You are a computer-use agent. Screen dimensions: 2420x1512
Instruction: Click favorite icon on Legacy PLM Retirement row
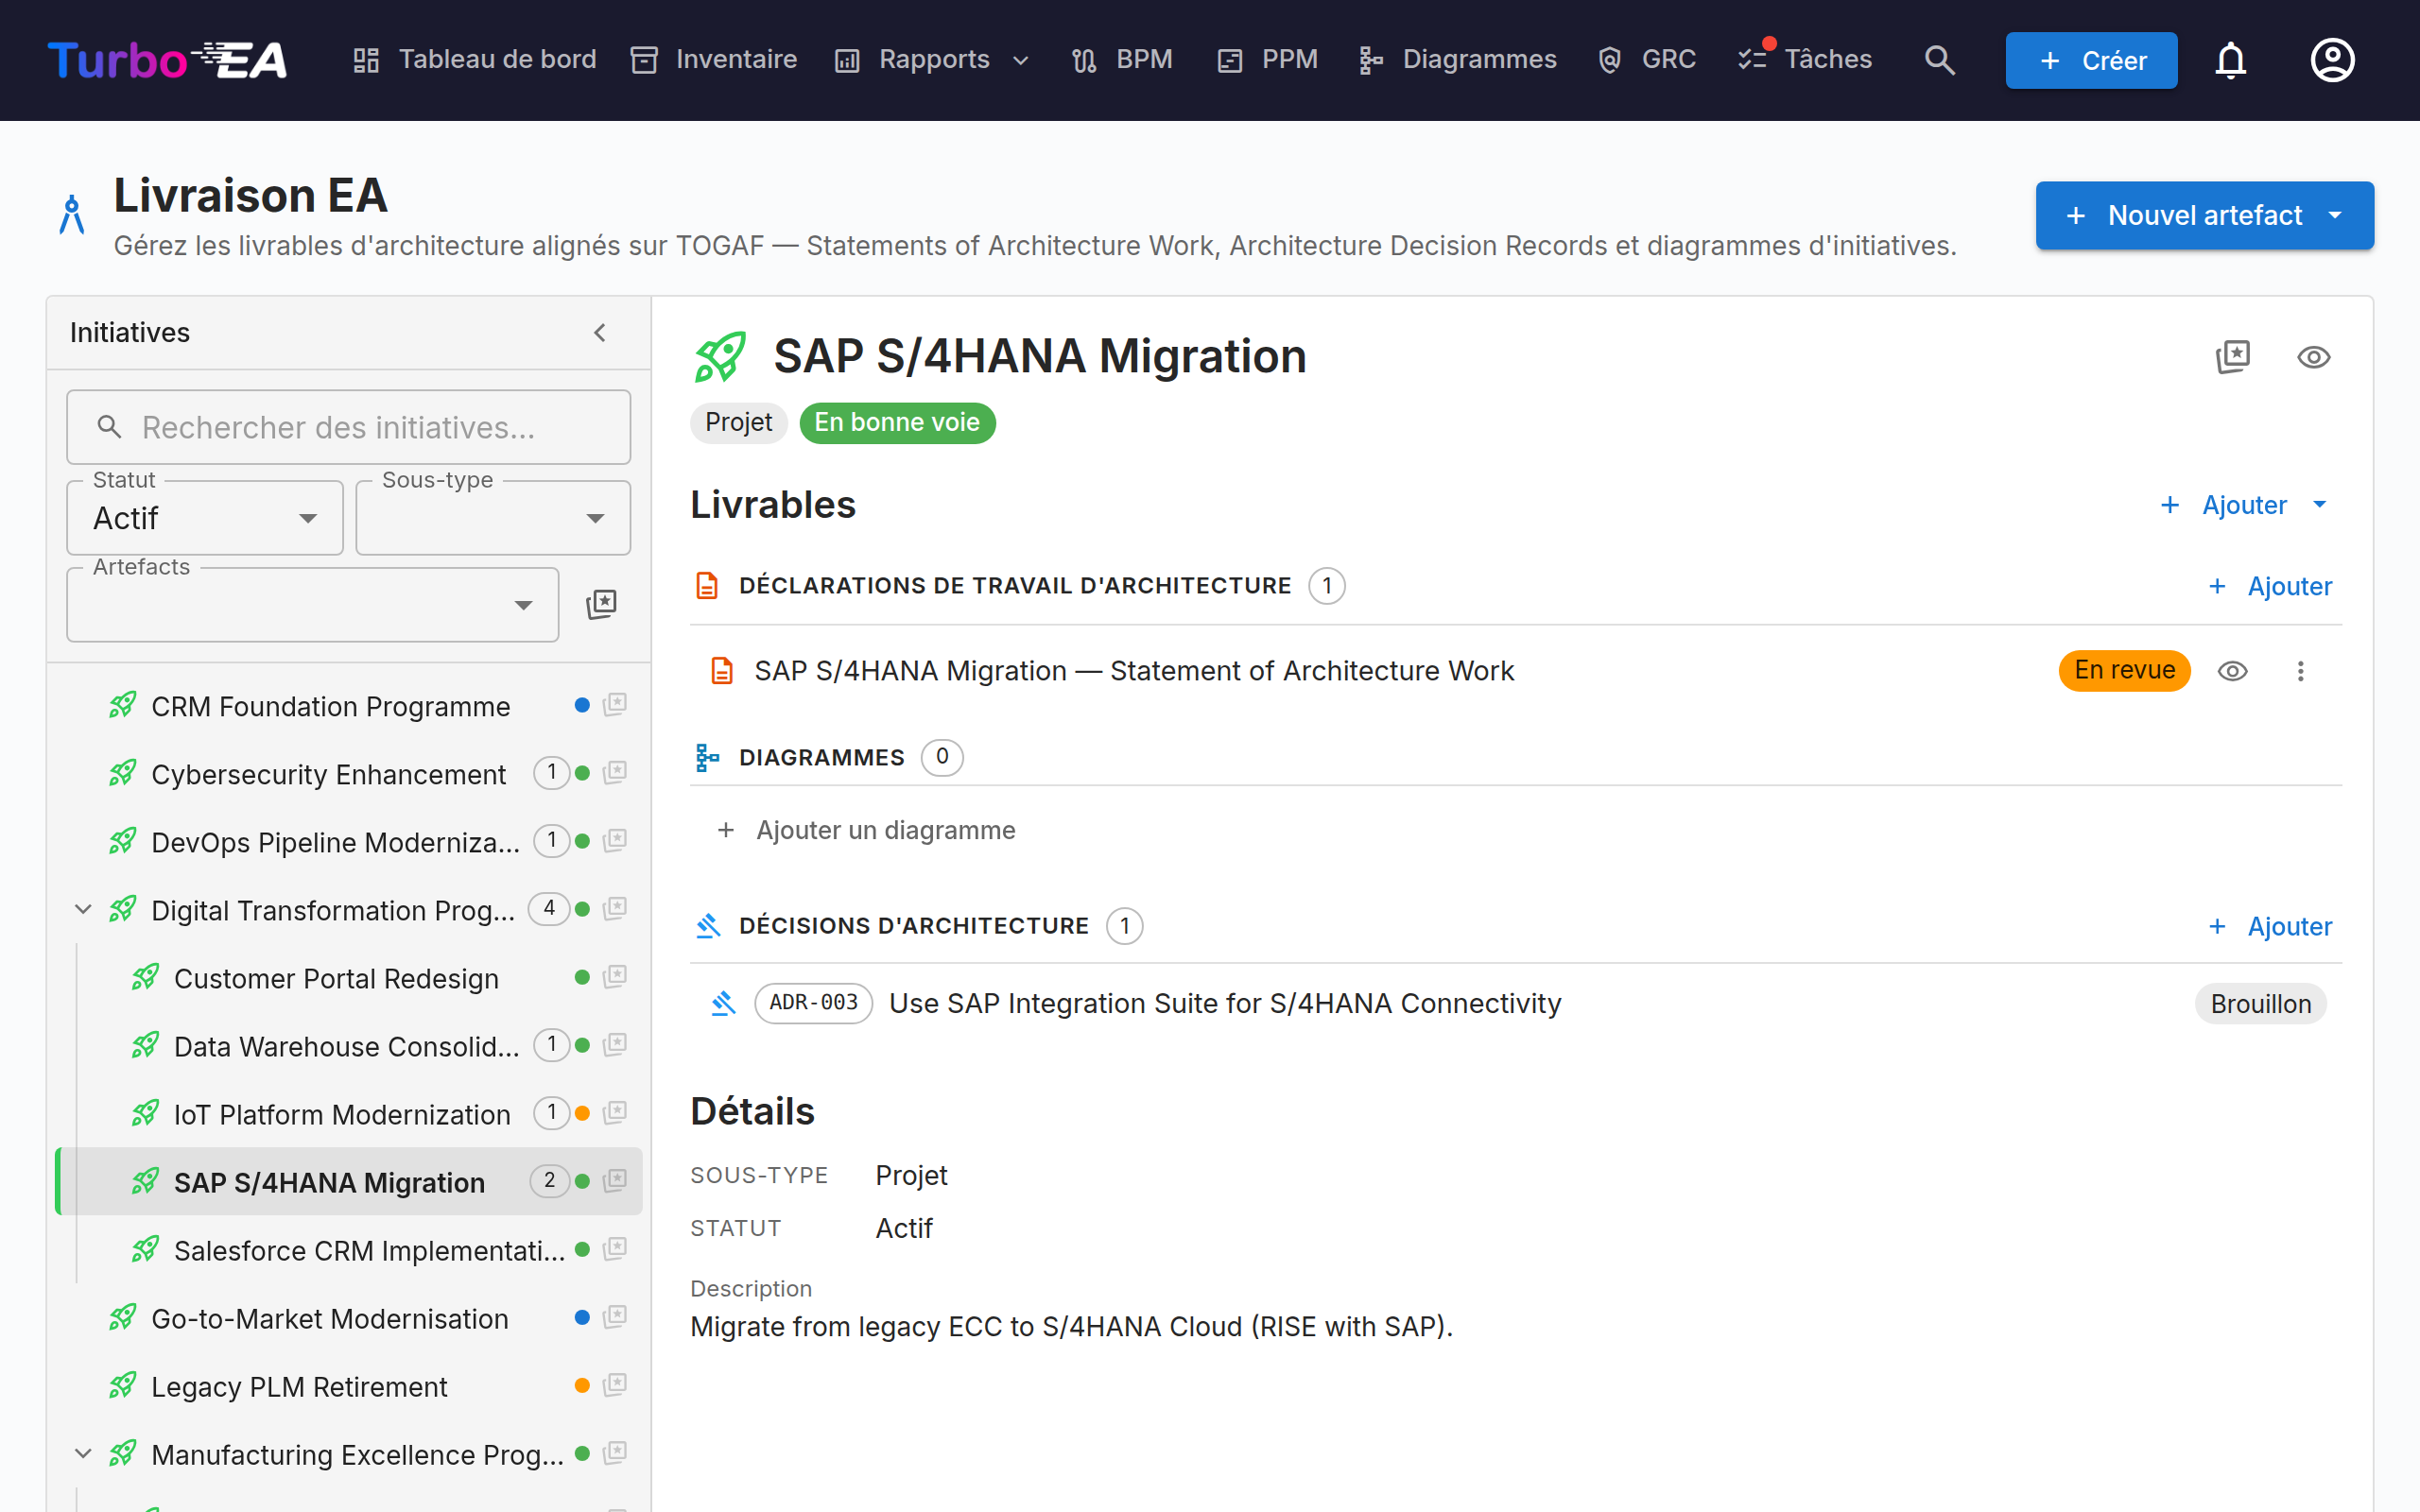(x=615, y=1385)
